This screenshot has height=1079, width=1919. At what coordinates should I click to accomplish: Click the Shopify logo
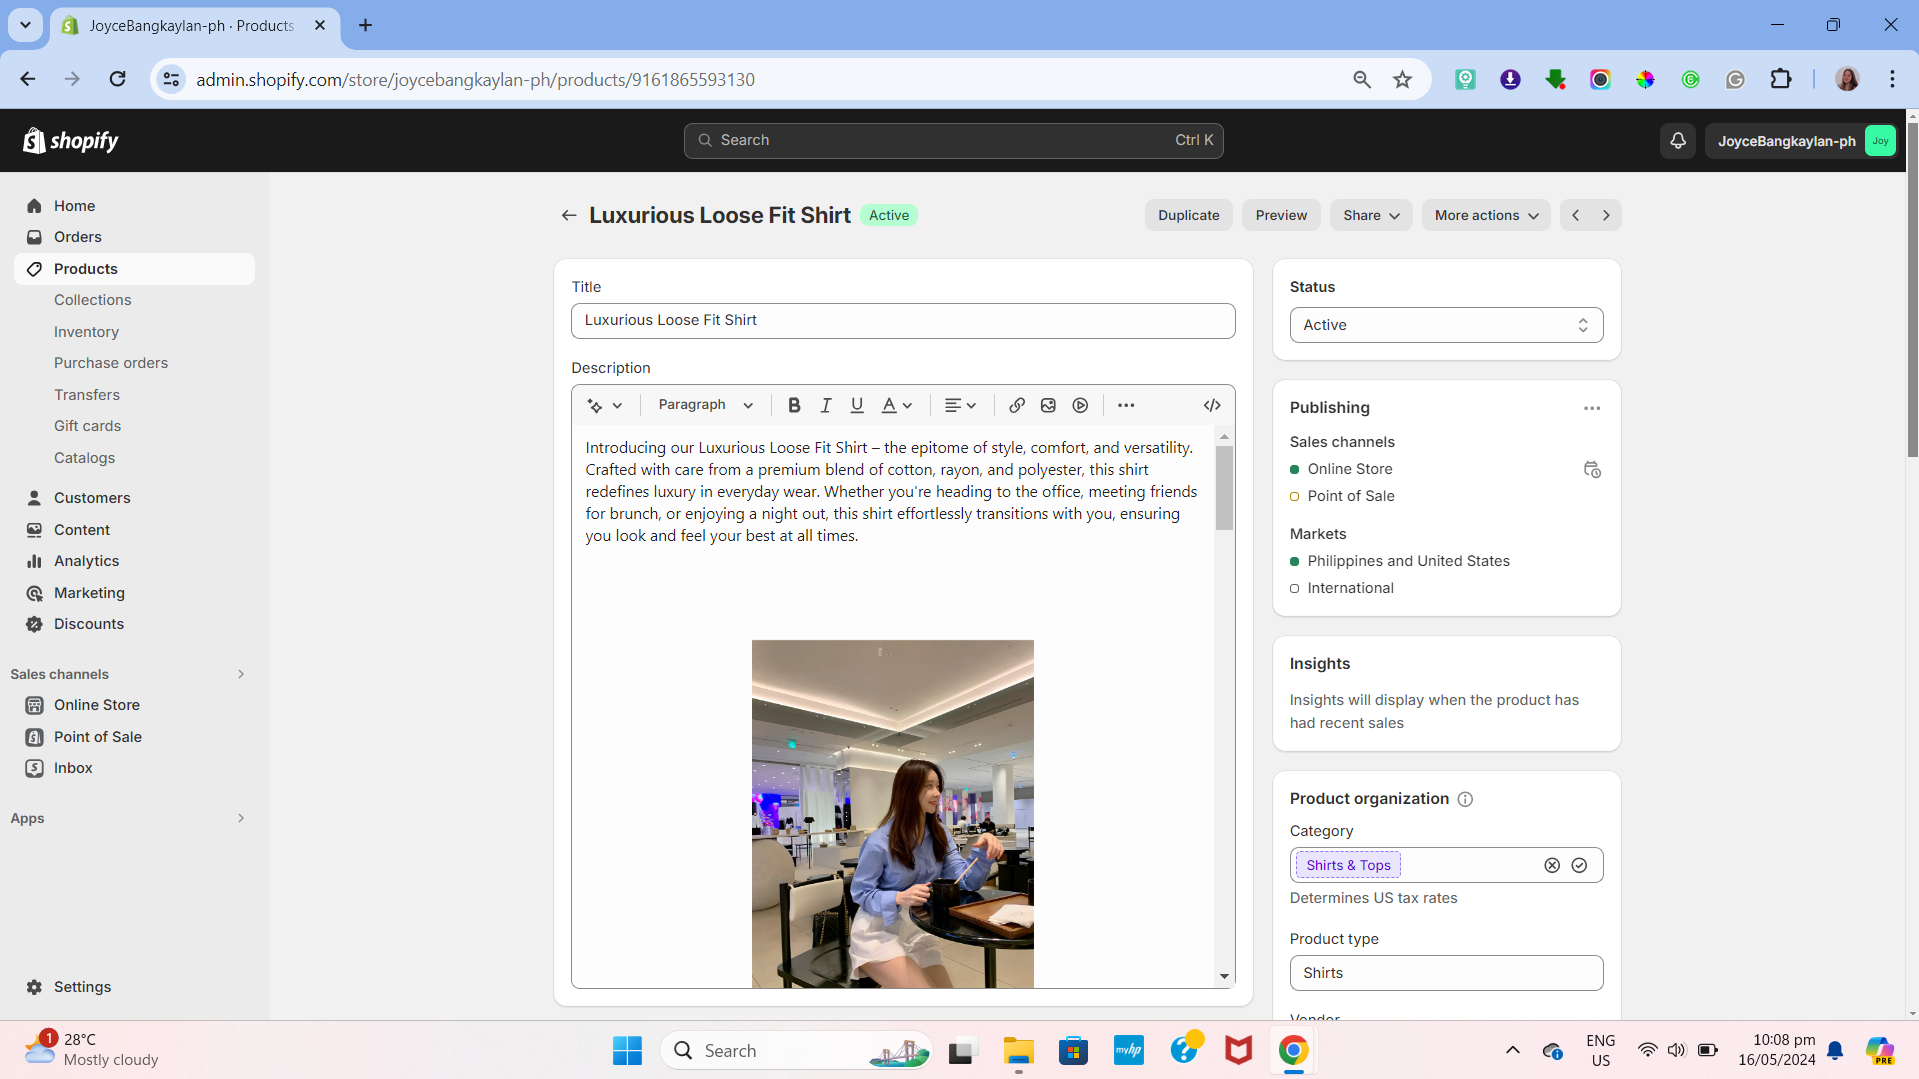(71, 141)
